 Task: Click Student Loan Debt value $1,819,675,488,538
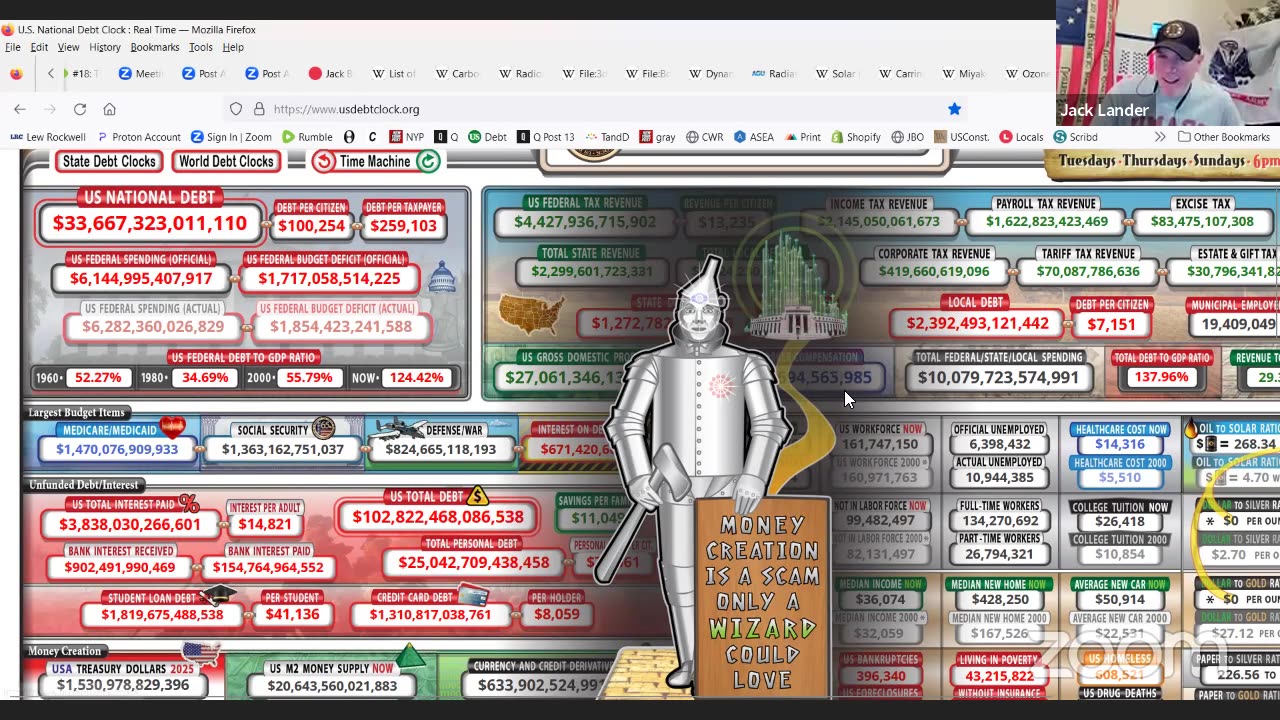pyautogui.click(x=162, y=614)
